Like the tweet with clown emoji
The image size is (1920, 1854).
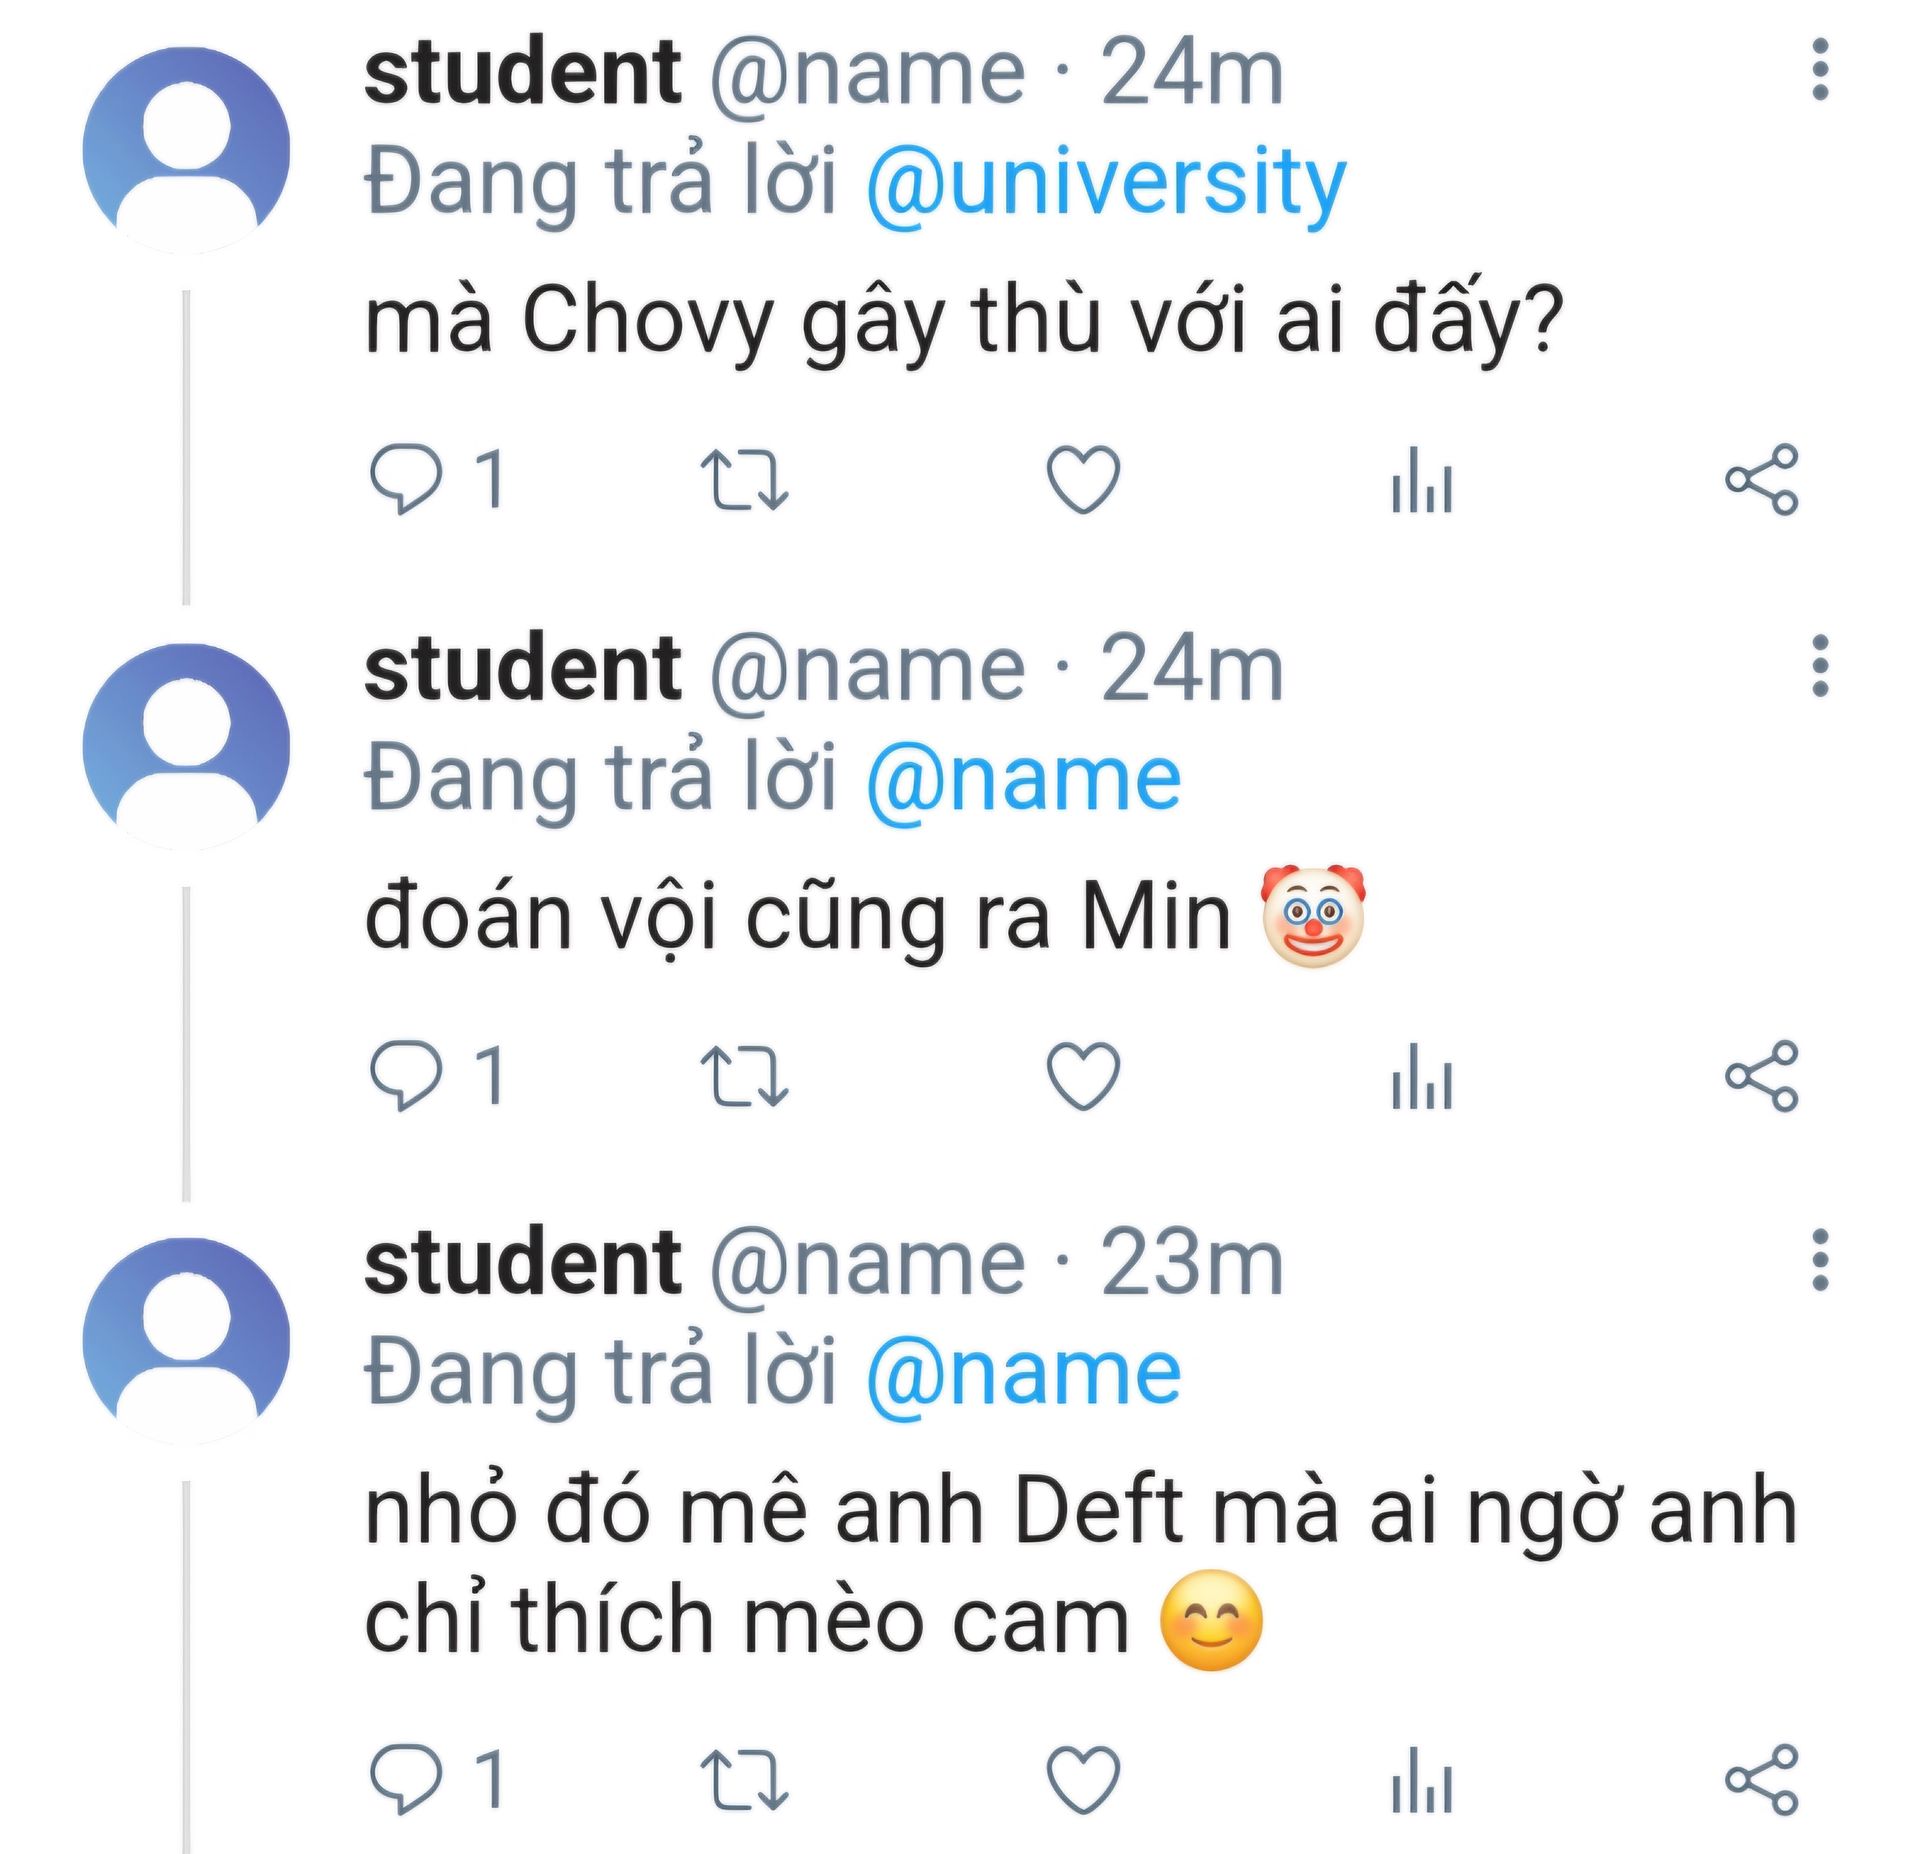click(1083, 1076)
